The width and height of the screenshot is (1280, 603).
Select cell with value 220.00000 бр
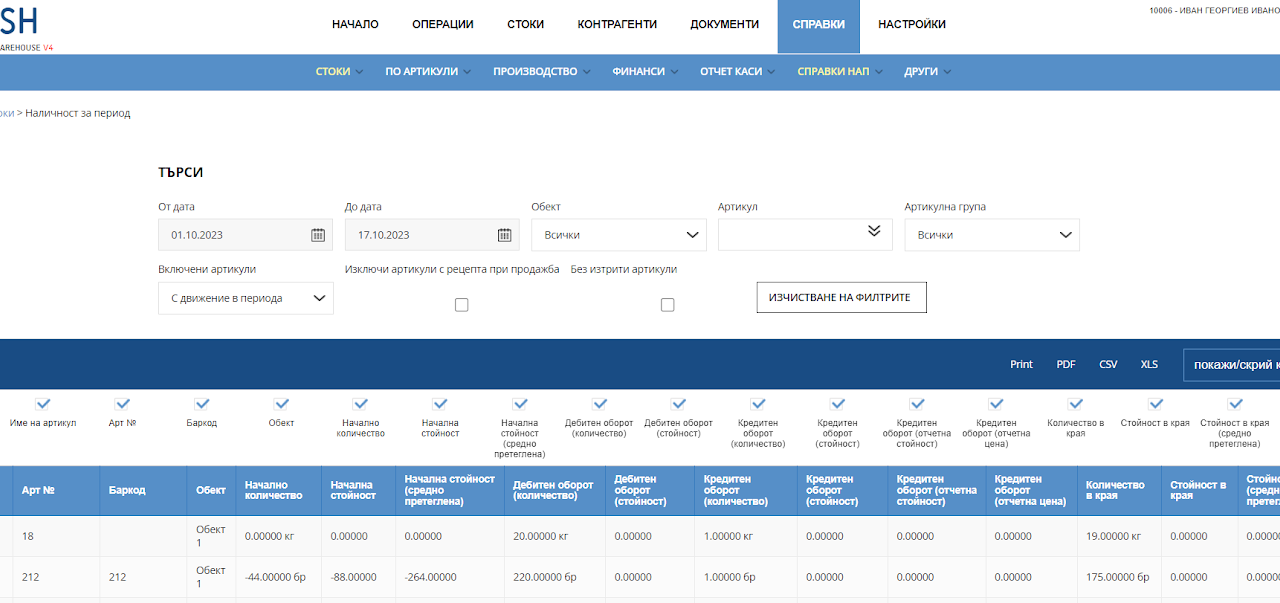click(555, 577)
